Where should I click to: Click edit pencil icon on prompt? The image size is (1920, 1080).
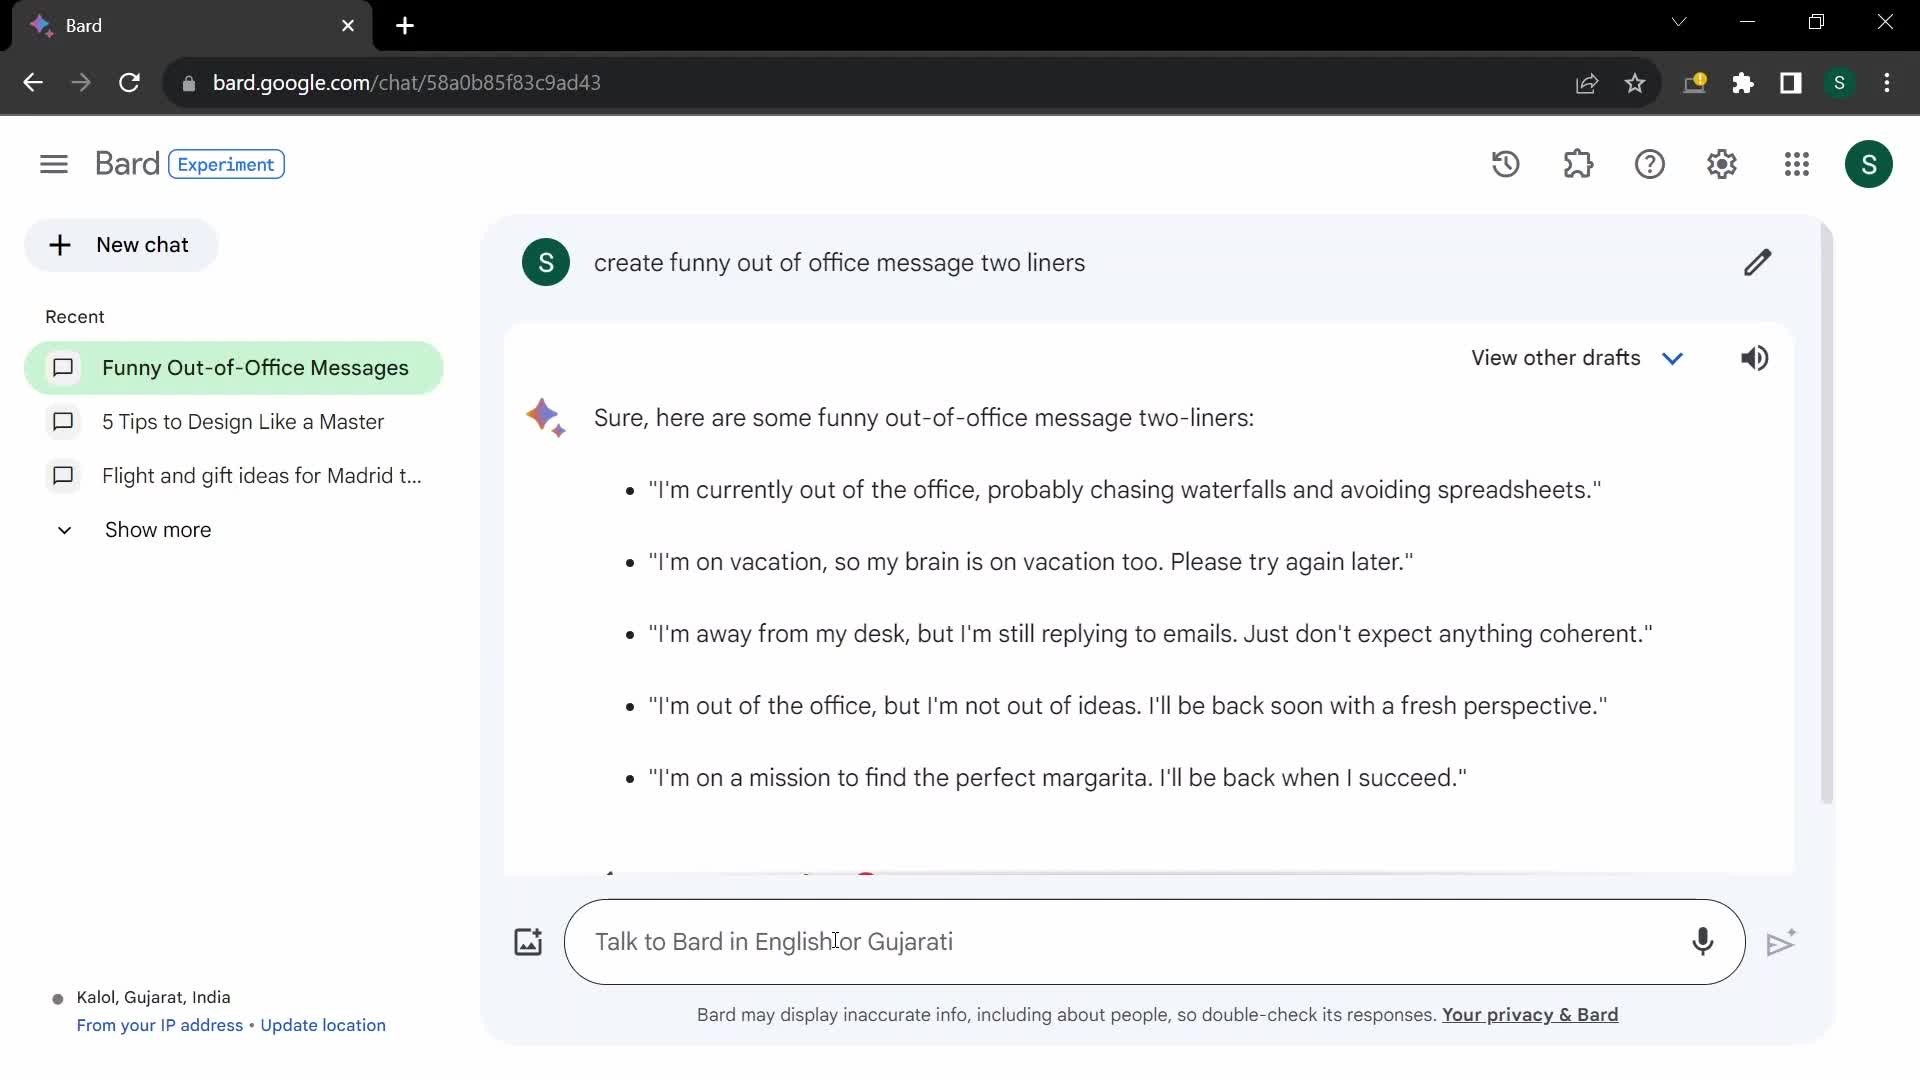pos(1758,262)
